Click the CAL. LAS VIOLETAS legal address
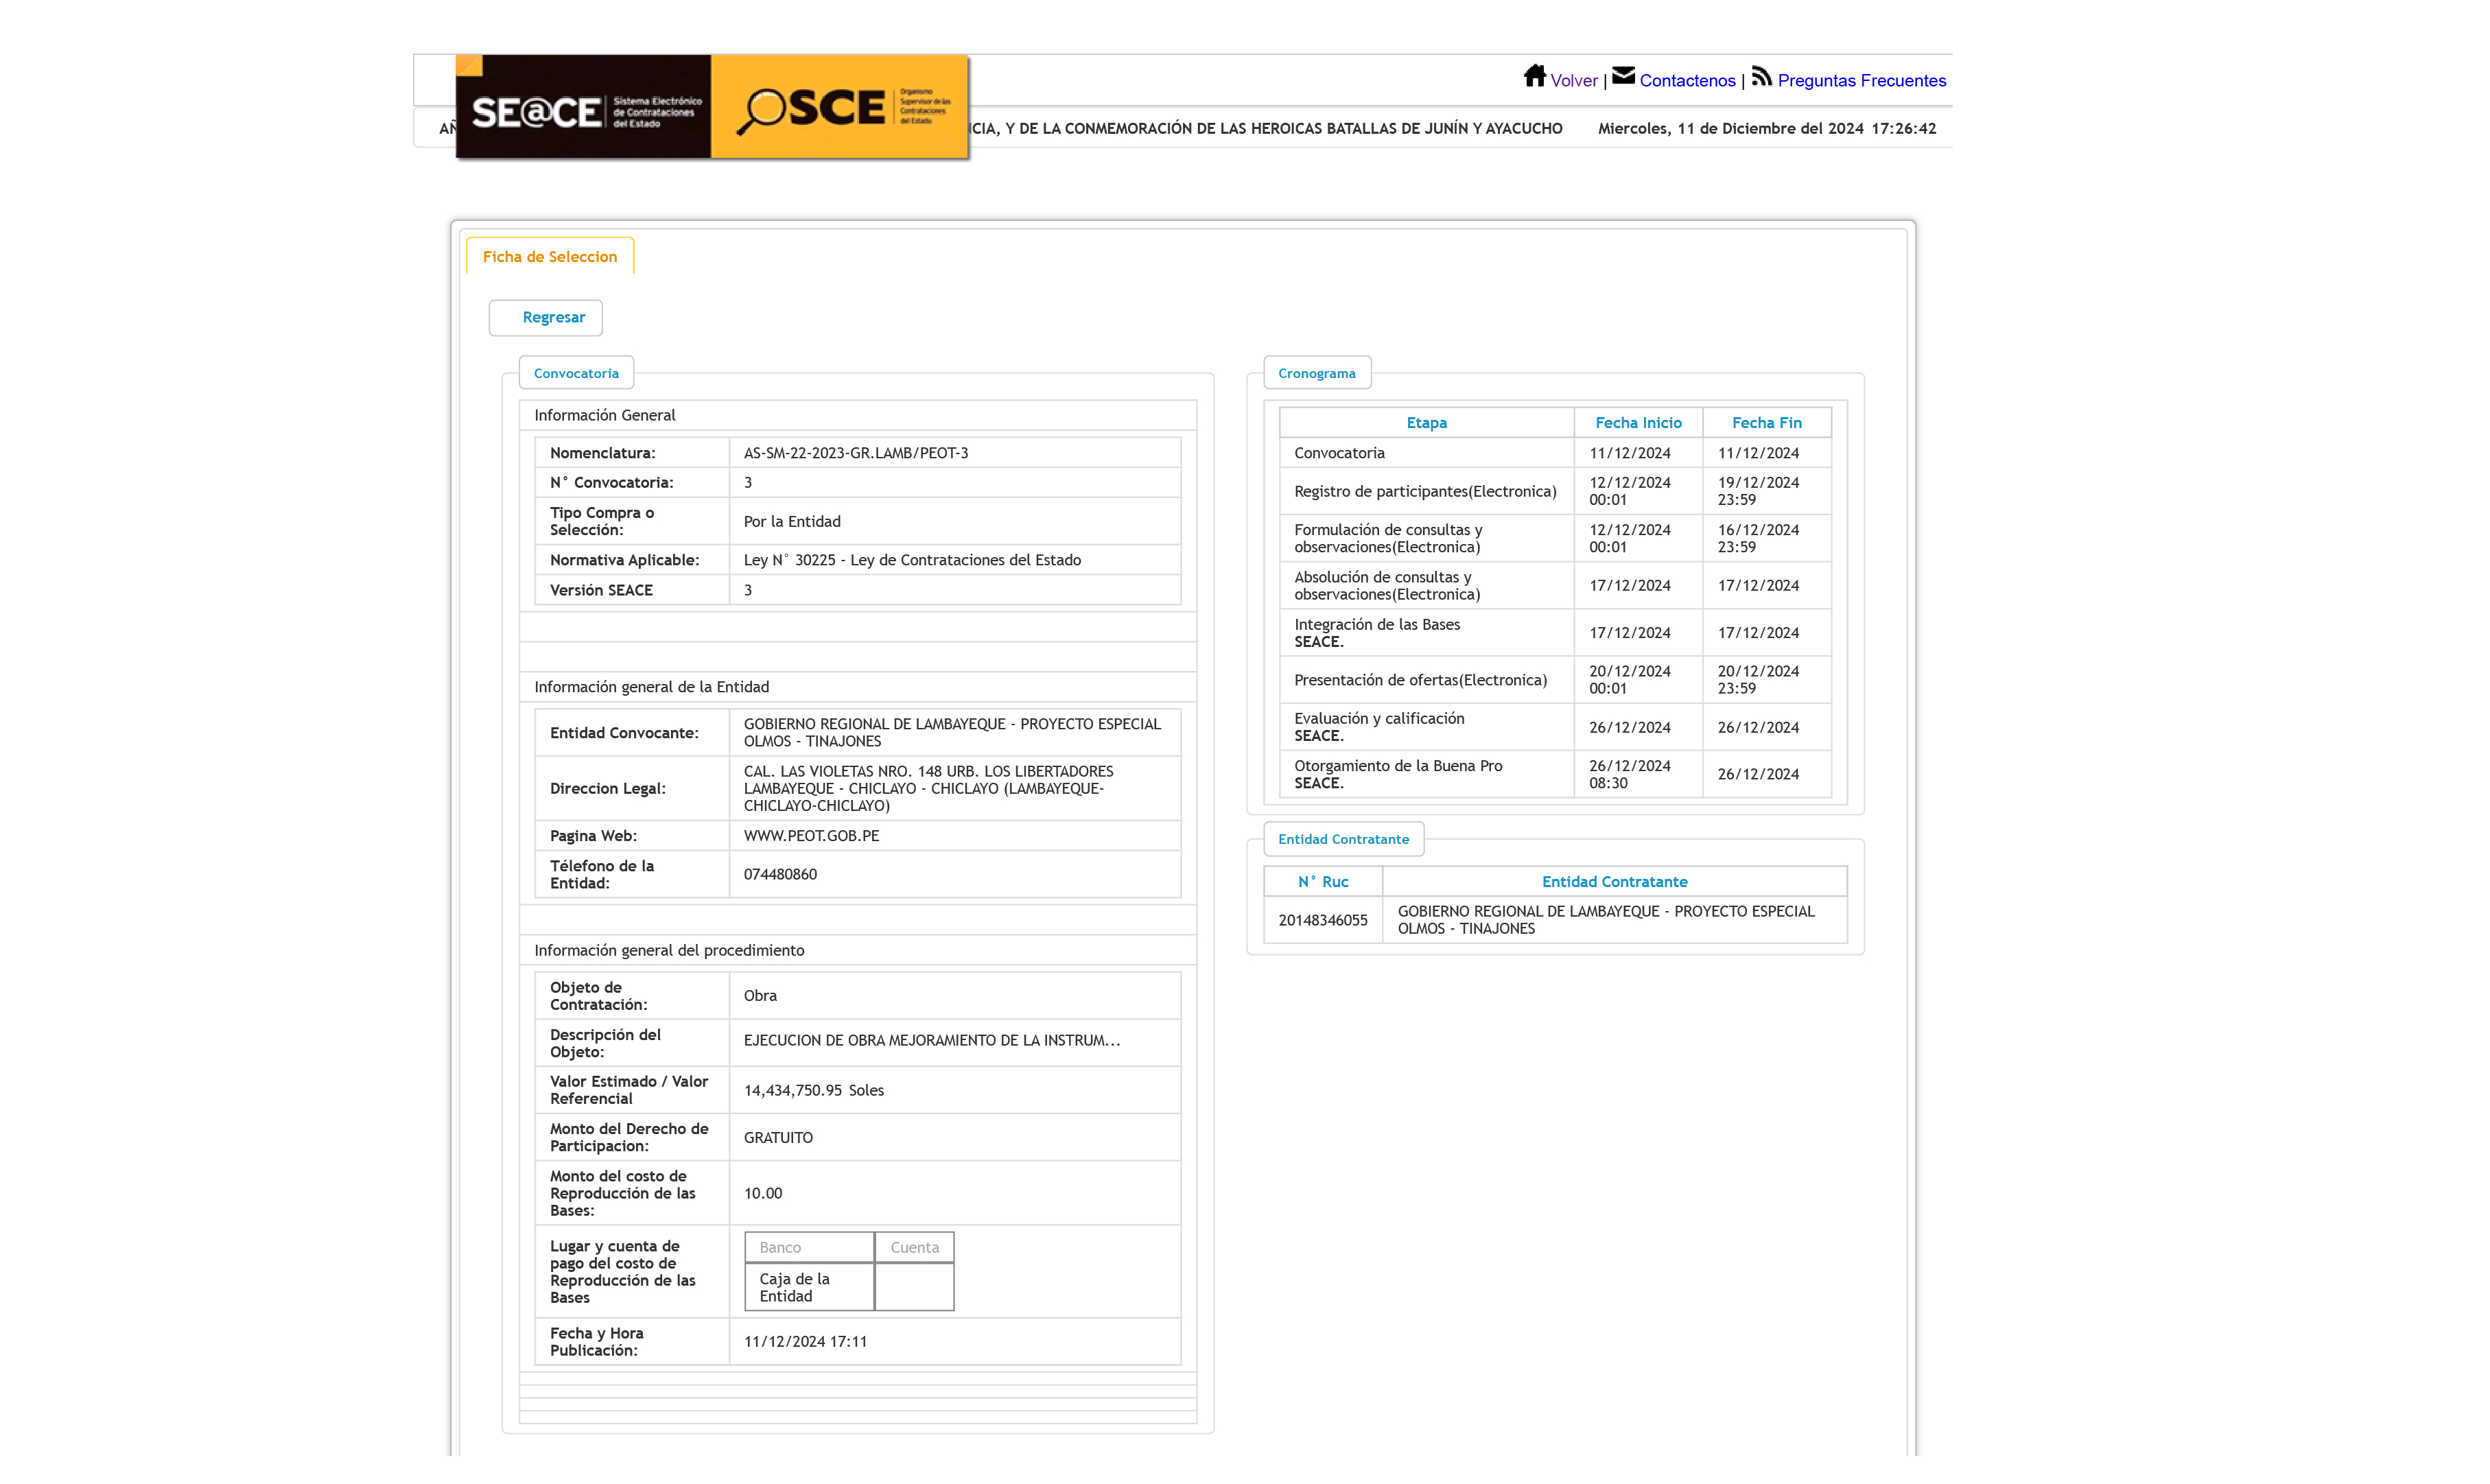 point(928,789)
